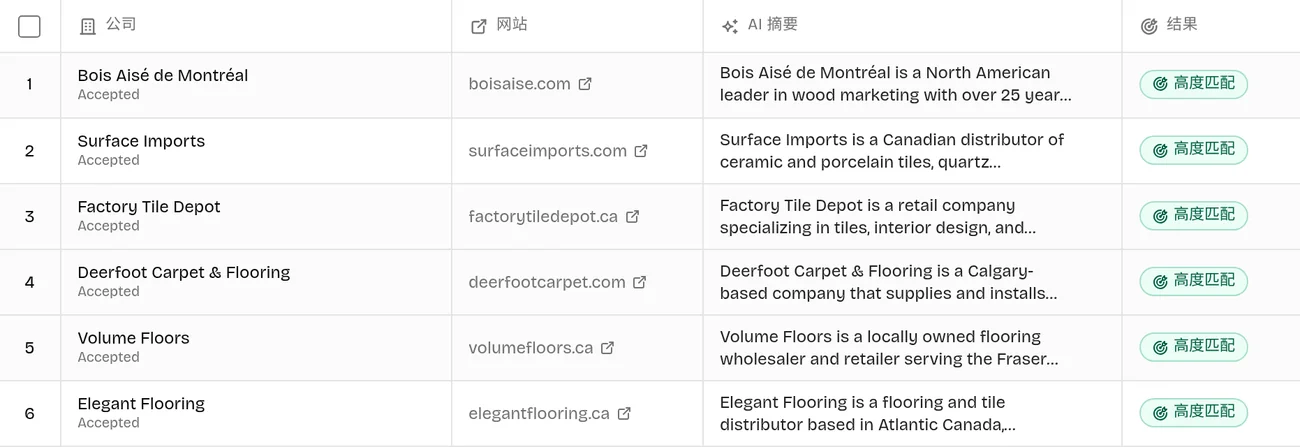Click 高度匹配 badge for Surface Imports
The width and height of the screenshot is (1300, 447).
coord(1194,150)
